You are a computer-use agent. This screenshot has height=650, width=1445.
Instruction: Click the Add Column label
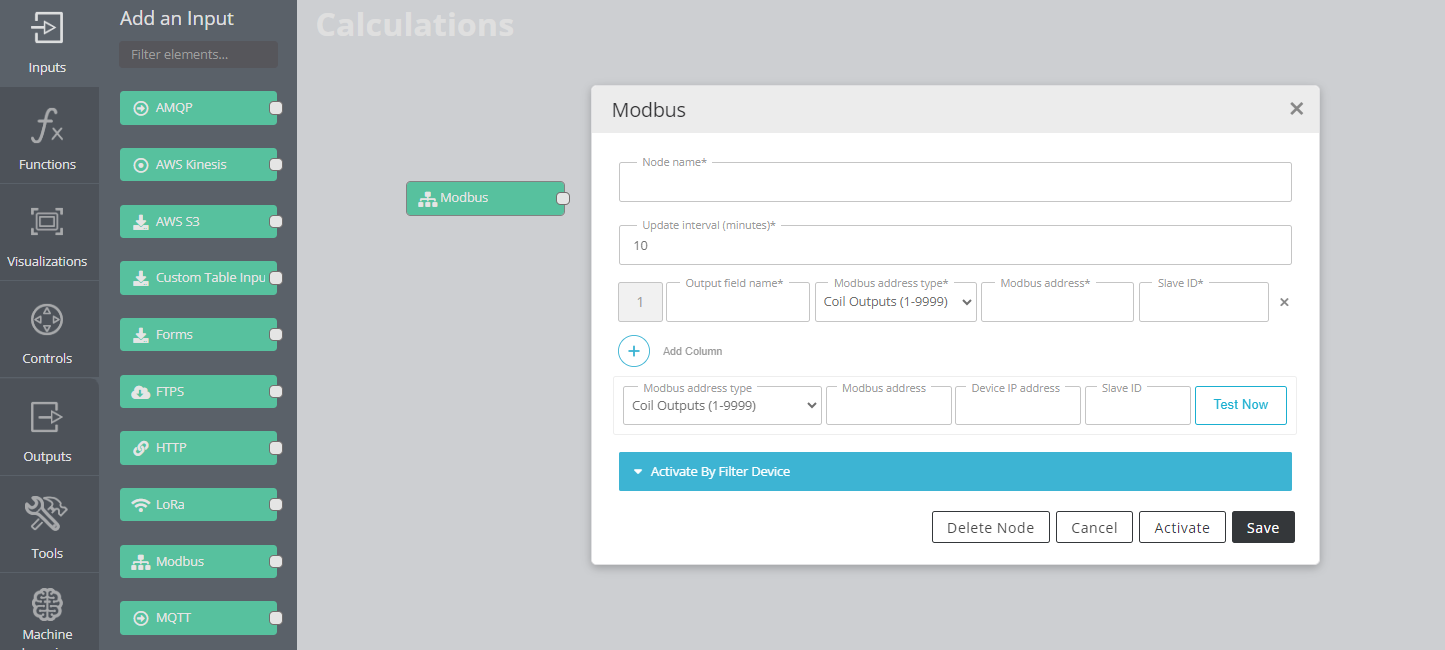[692, 351]
